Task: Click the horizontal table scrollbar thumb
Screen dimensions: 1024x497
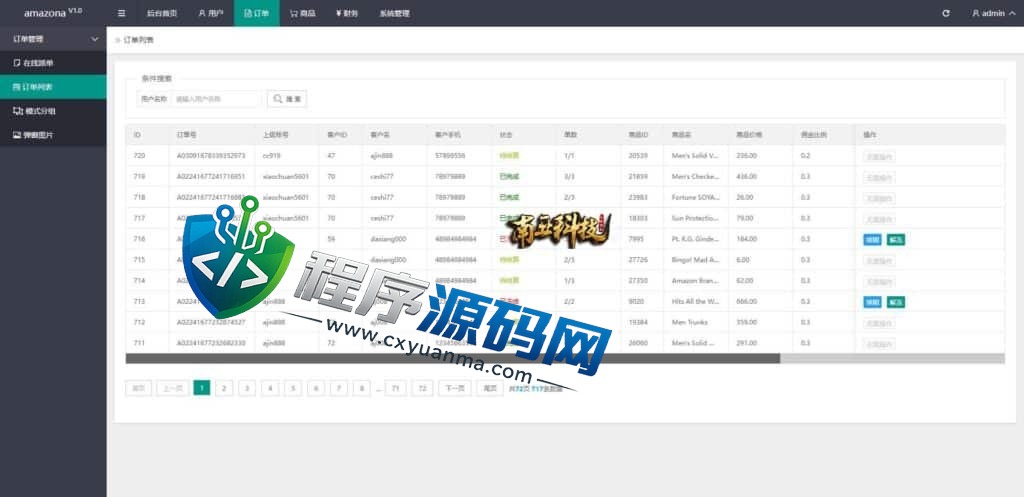Action: (x=453, y=359)
